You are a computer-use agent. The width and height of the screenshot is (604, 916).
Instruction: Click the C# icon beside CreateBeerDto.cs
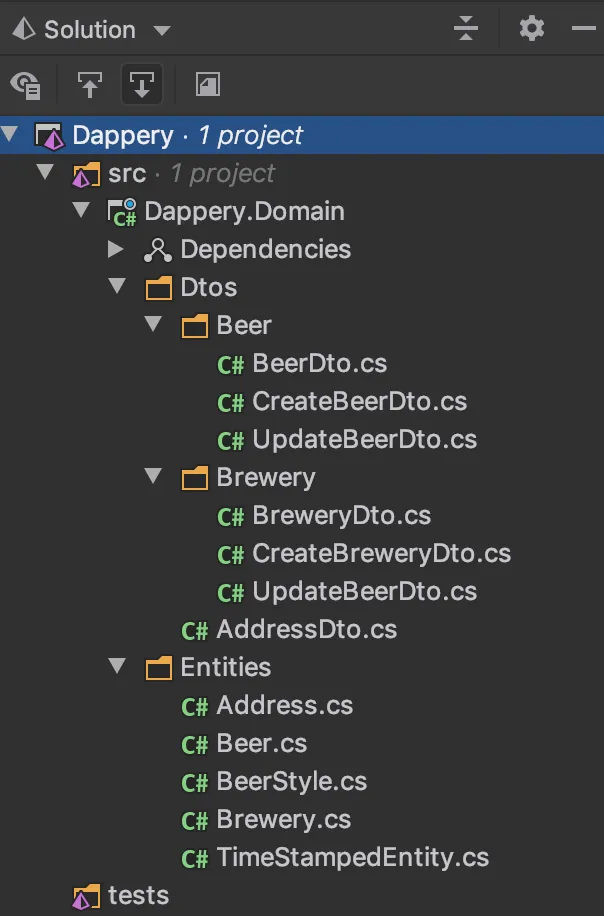click(x=231, y=404)
